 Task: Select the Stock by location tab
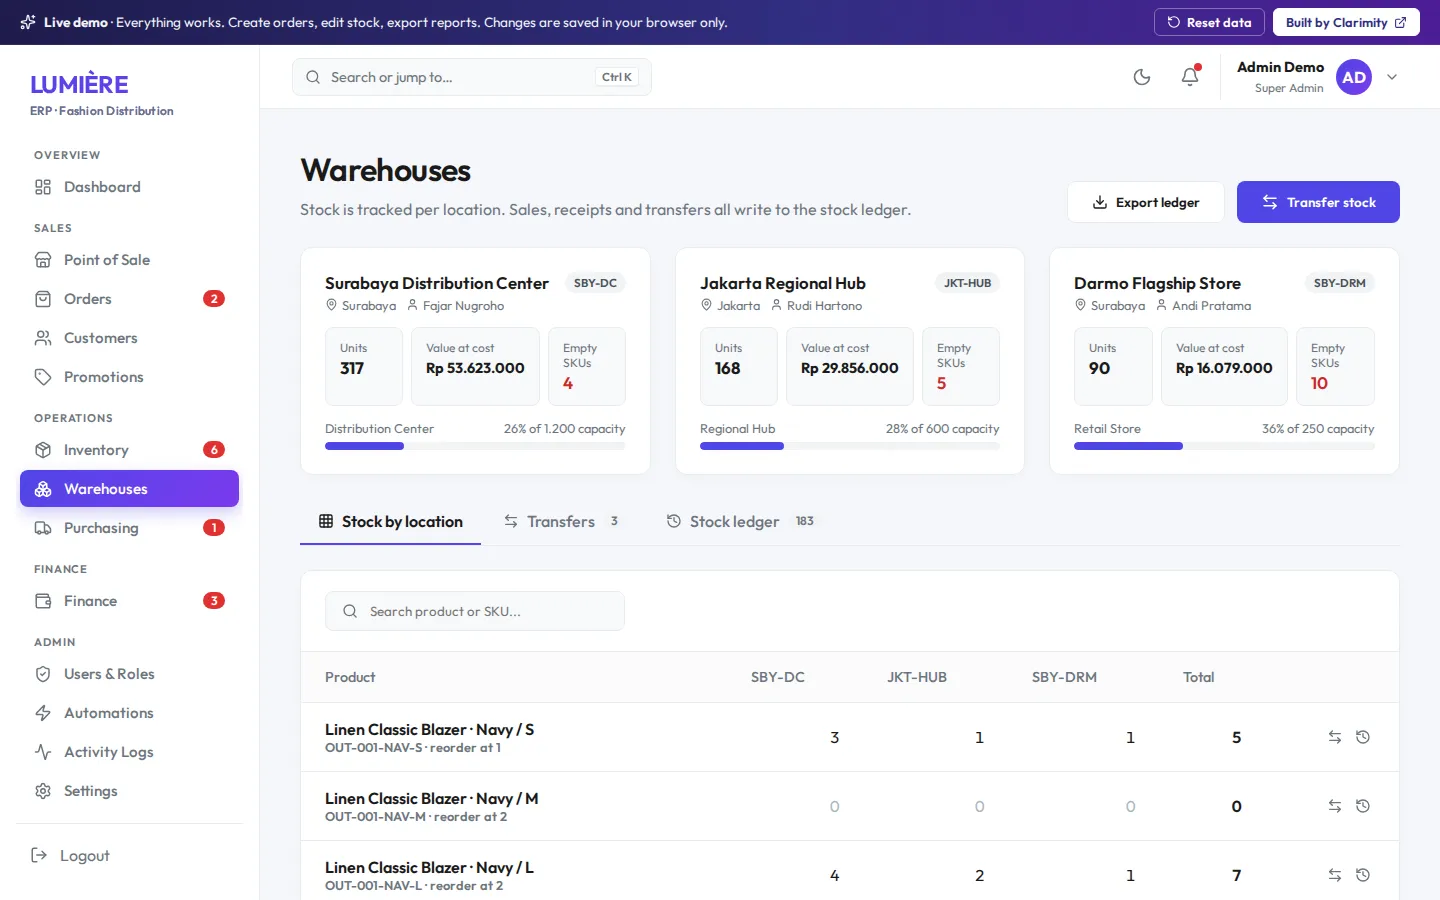pyautogui.click(x=390, y=522)
